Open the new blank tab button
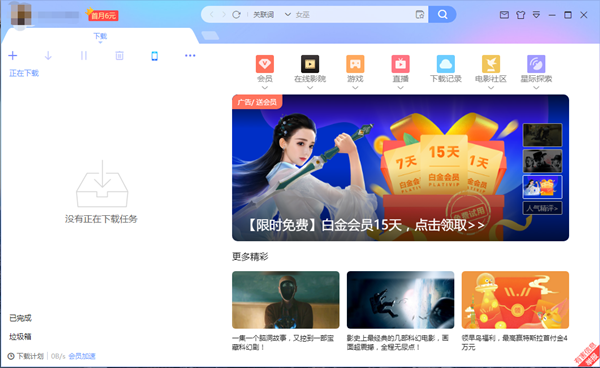This screenshot has height=368, width=600. coord(210,36)
